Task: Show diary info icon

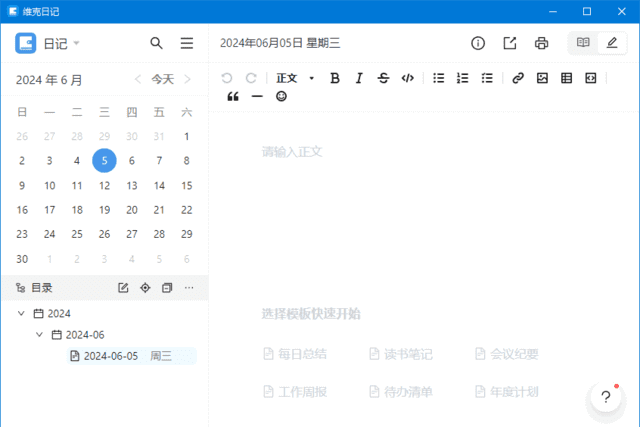Action: click(478, 43)
